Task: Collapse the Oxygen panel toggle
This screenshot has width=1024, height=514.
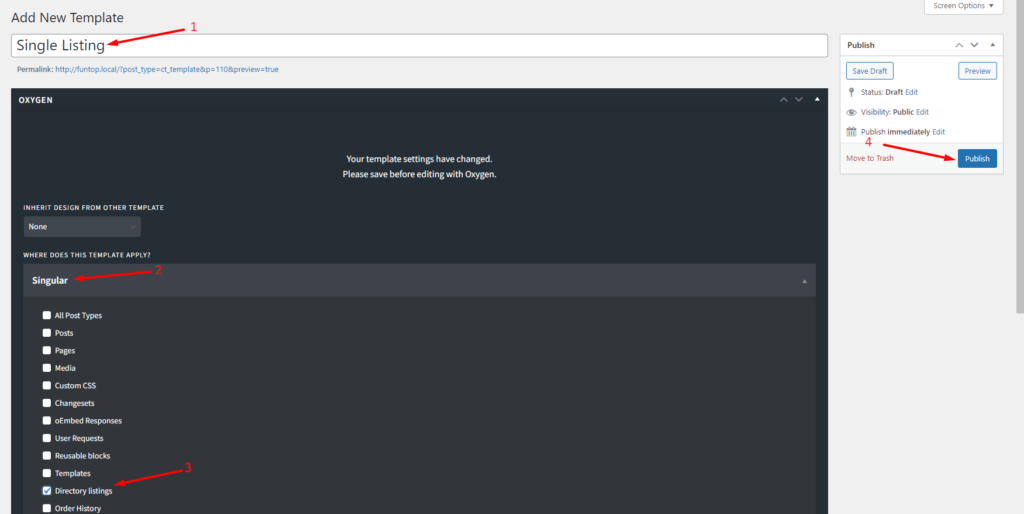Action: click(816, 100)
